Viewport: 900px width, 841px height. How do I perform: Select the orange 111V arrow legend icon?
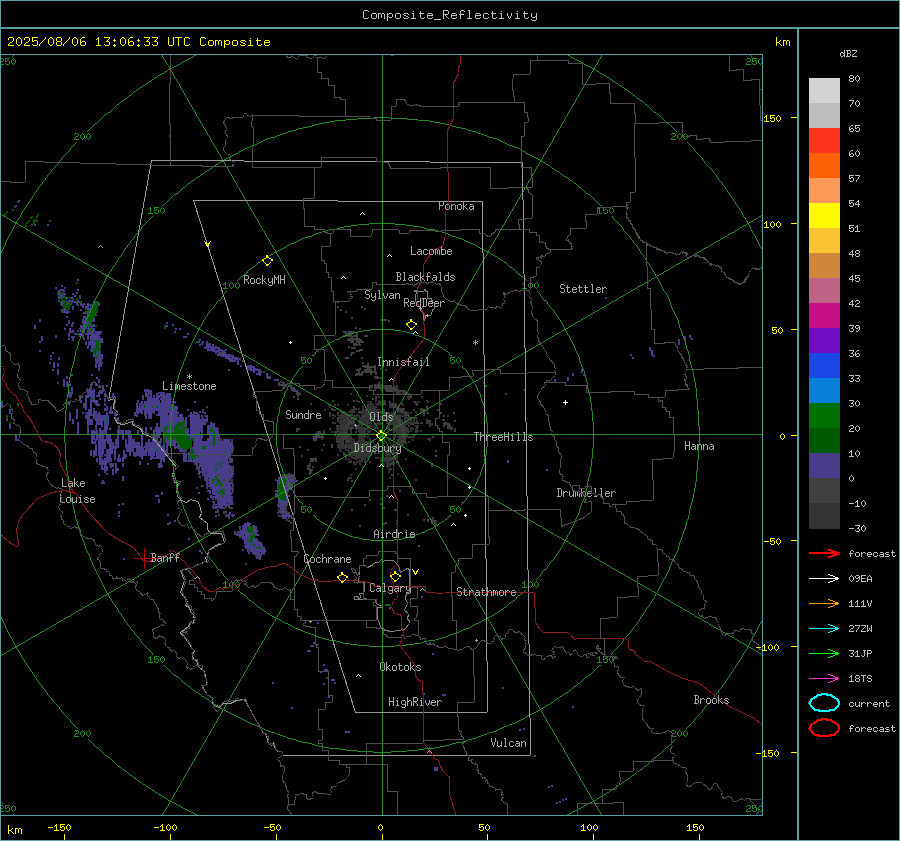click(x=824, y=603)
